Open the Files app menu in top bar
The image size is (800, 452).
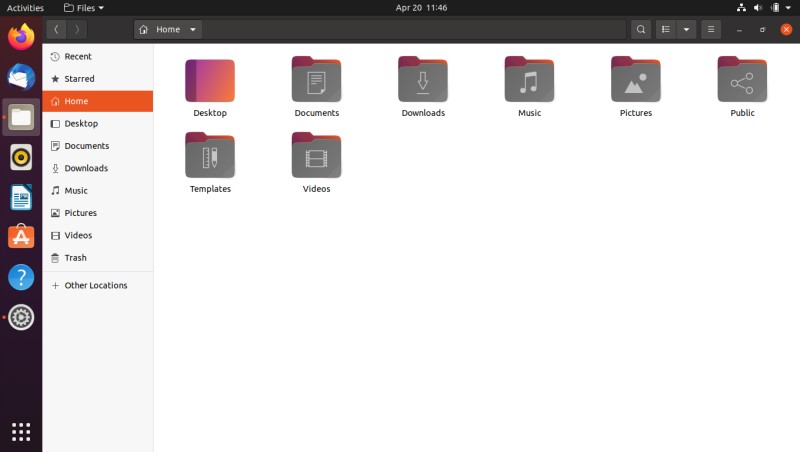click(84, 8)
